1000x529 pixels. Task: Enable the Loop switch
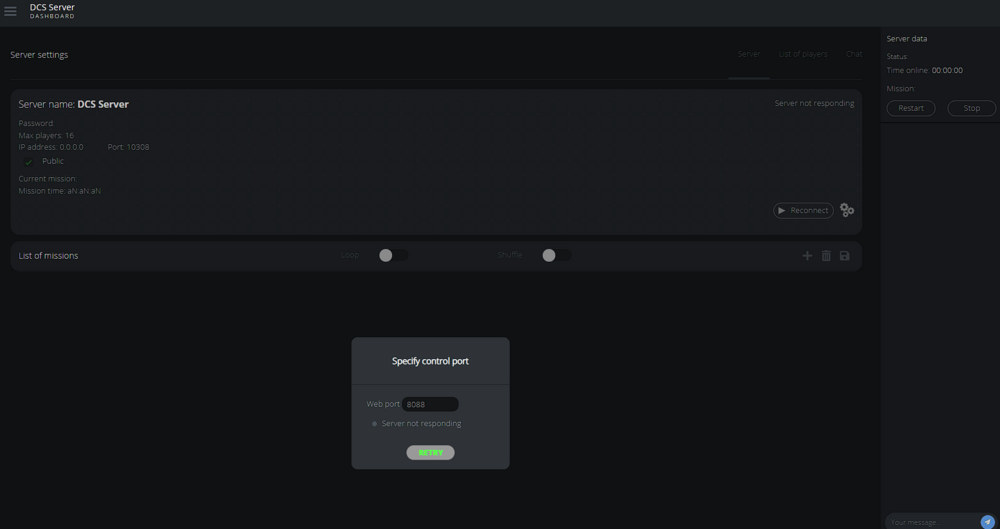(x=393, y=255)
